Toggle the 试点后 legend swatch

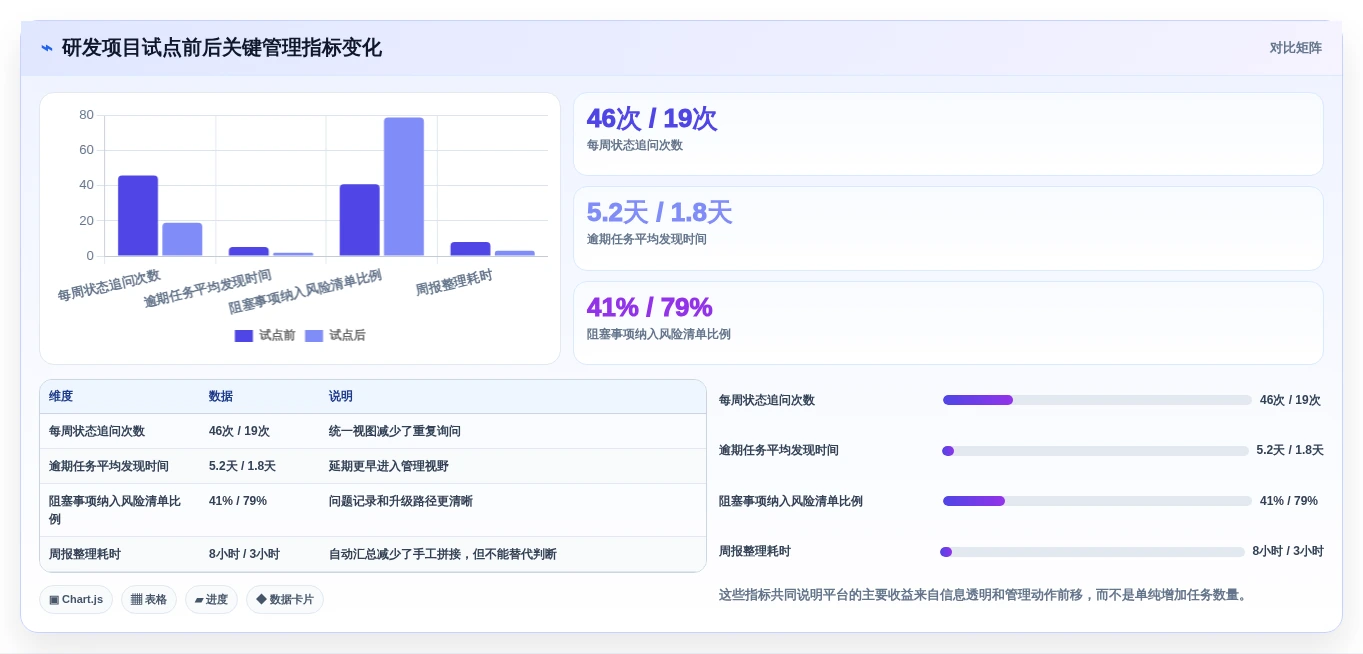(x=314, y=336)
